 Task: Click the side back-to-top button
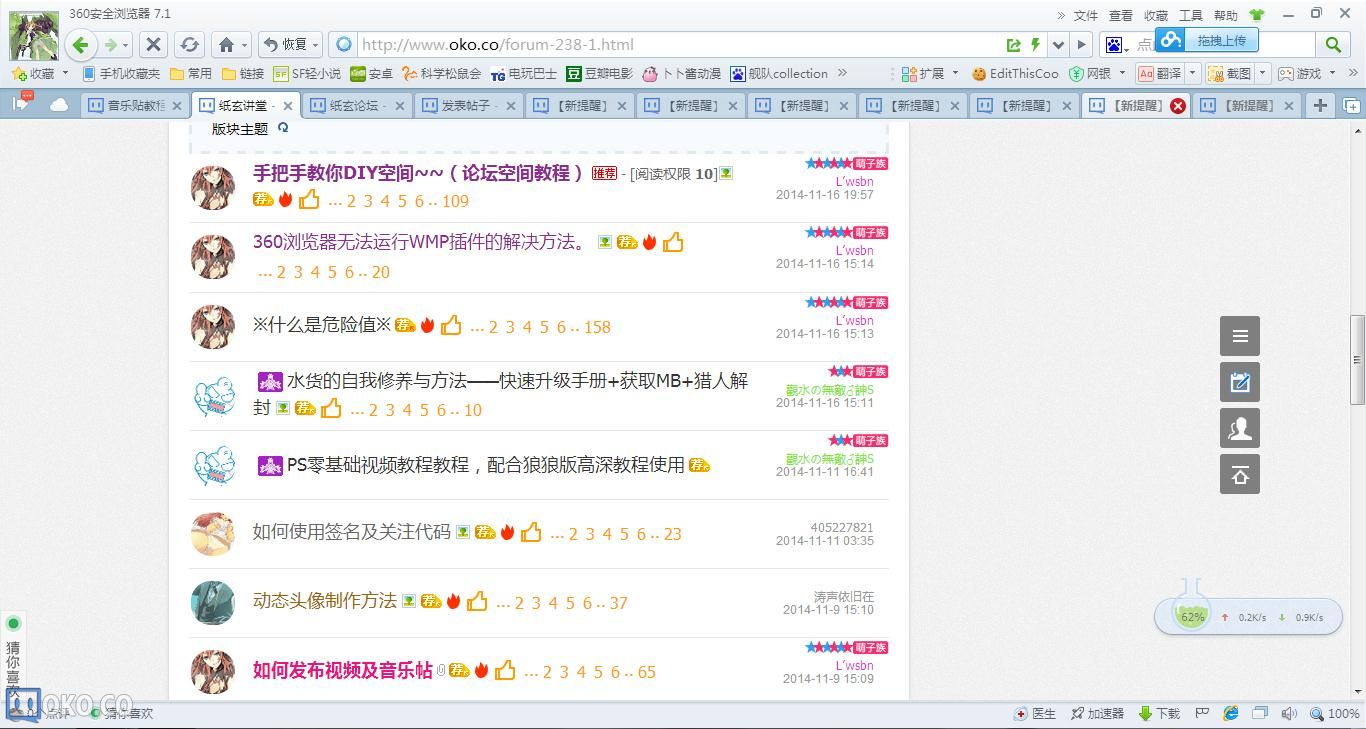(x=1240, y=474)
